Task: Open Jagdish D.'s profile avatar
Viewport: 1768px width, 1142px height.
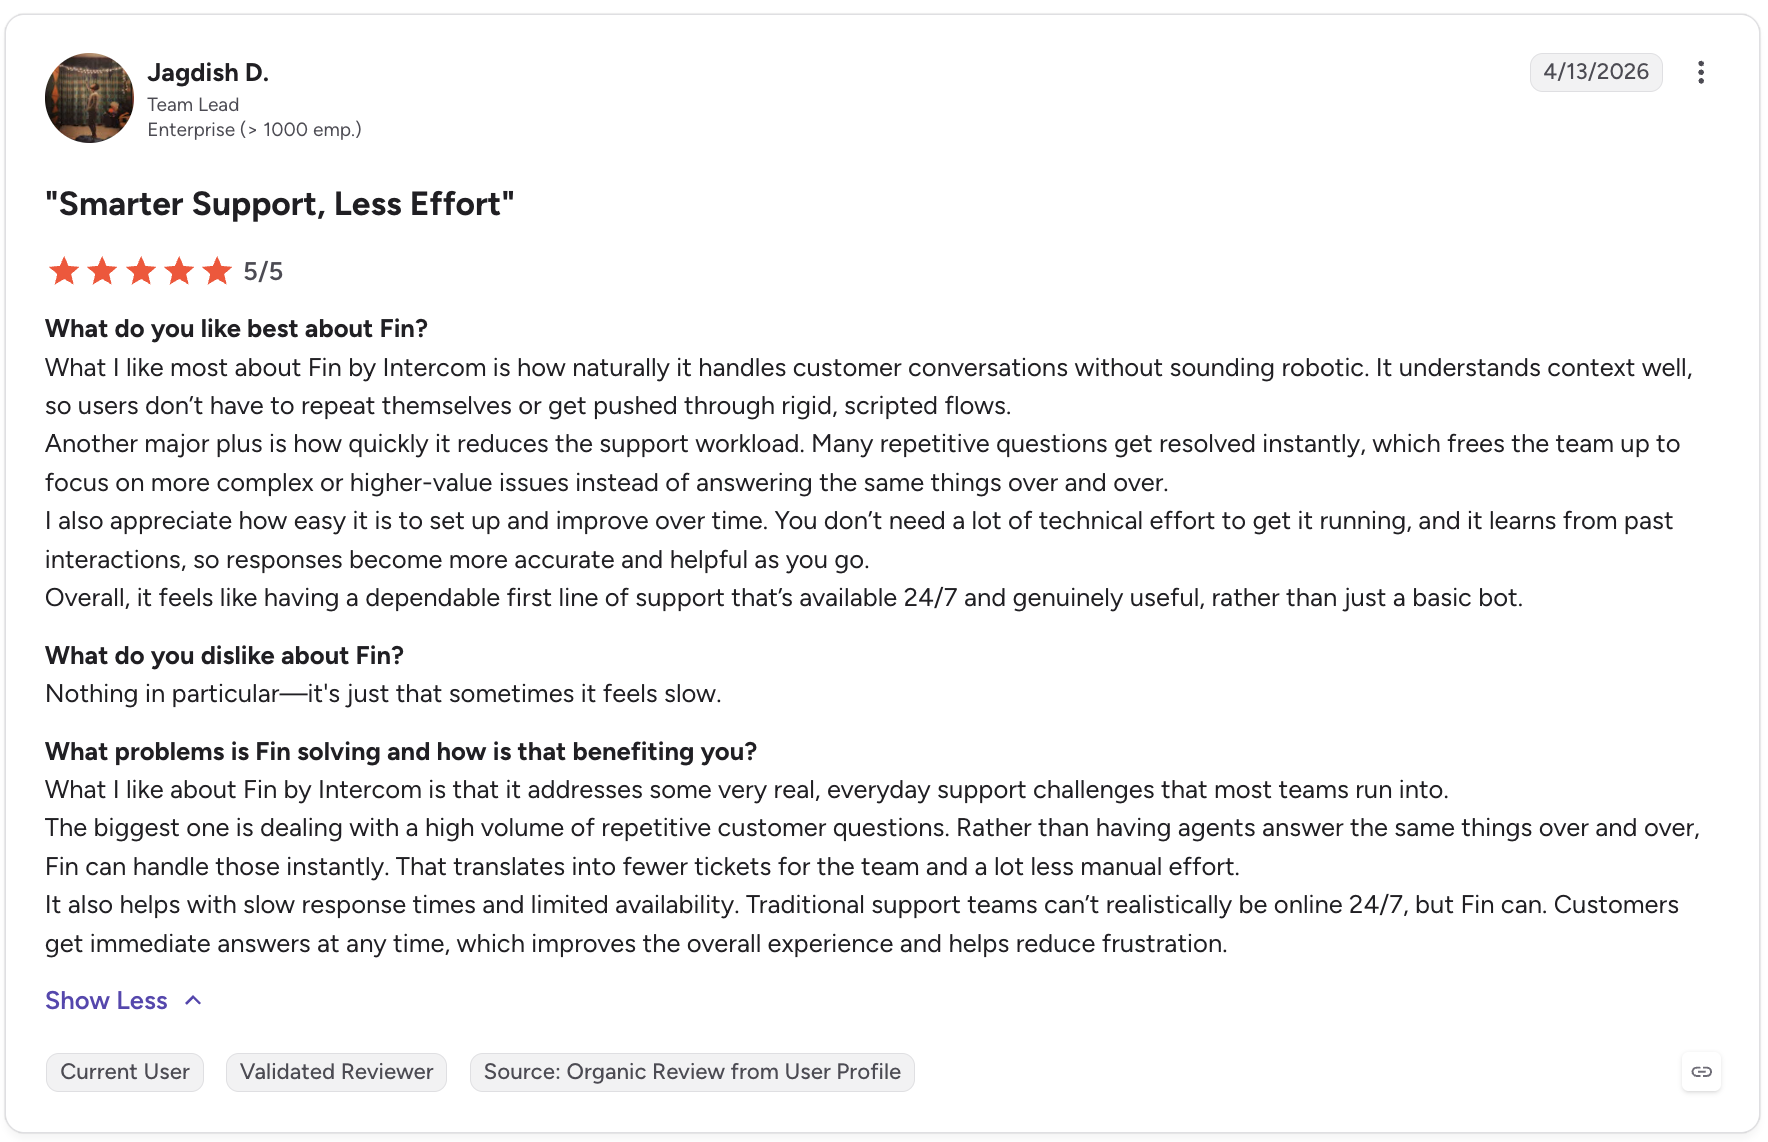Action: [89, 98]
